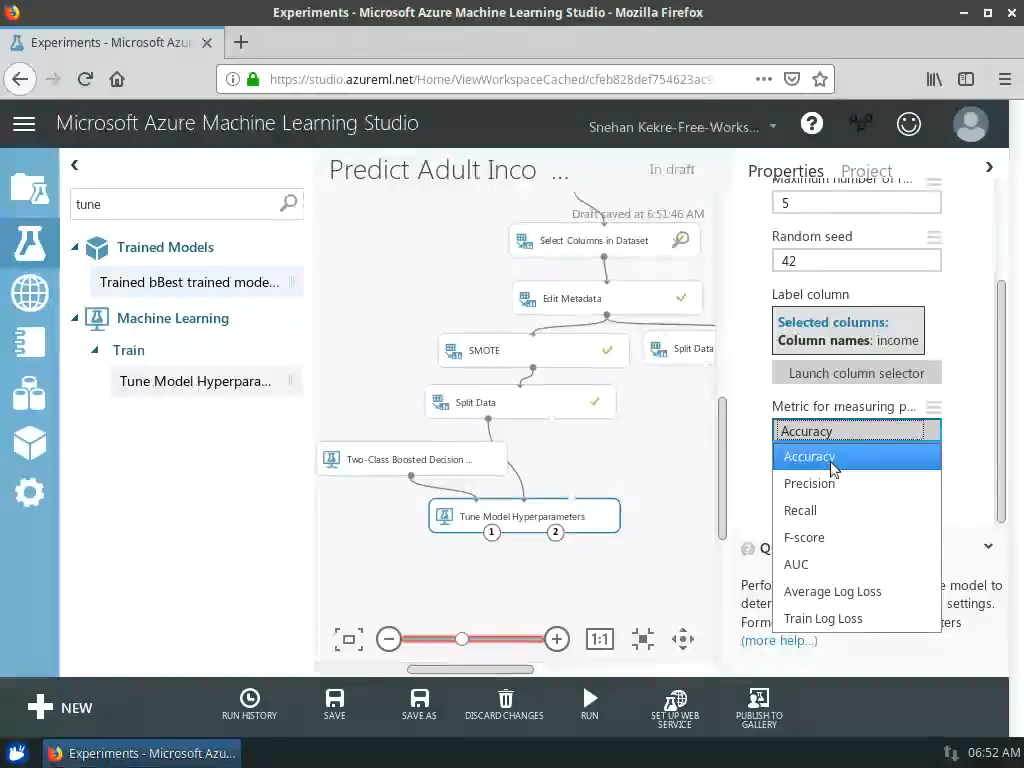The height and width of the screenshot is (768, 1024).
Task: Click the Metric for measuring performance combo box
Action: click(x=856, y=431)
